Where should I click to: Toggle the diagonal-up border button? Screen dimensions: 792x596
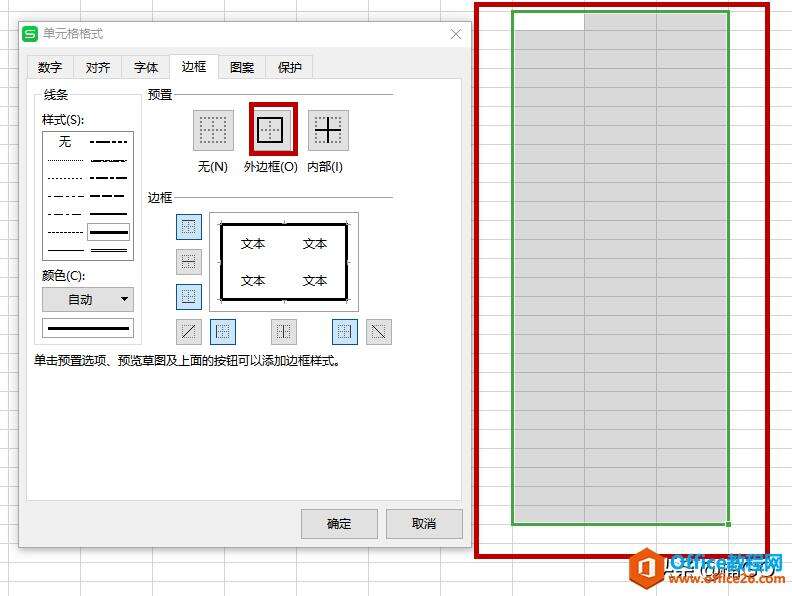[x=188, y=332]
